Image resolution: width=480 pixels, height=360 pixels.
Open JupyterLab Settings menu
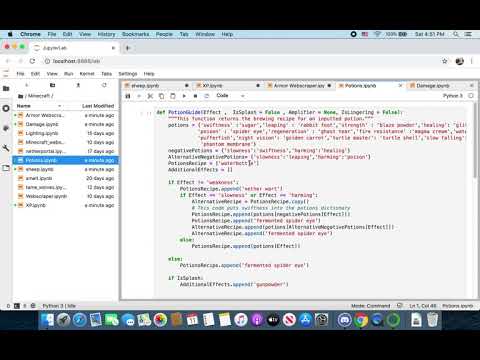click(128, 74)
